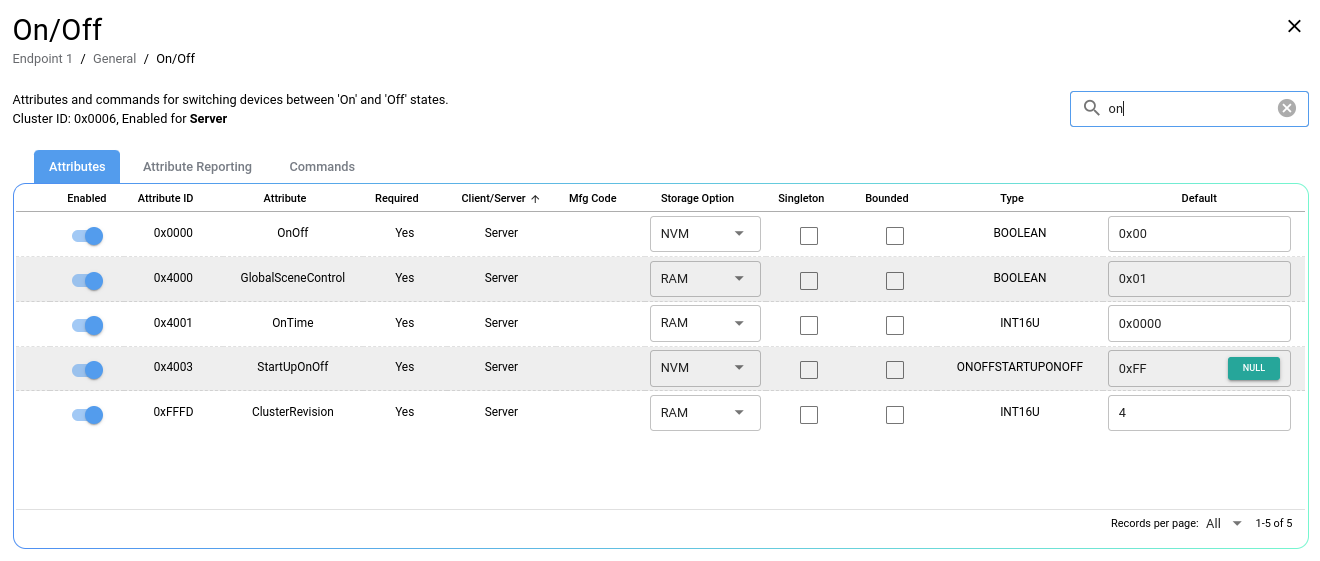Screen dimensions: 1320x561
Task: Clear the search field text
Action: pos(1286,108)
